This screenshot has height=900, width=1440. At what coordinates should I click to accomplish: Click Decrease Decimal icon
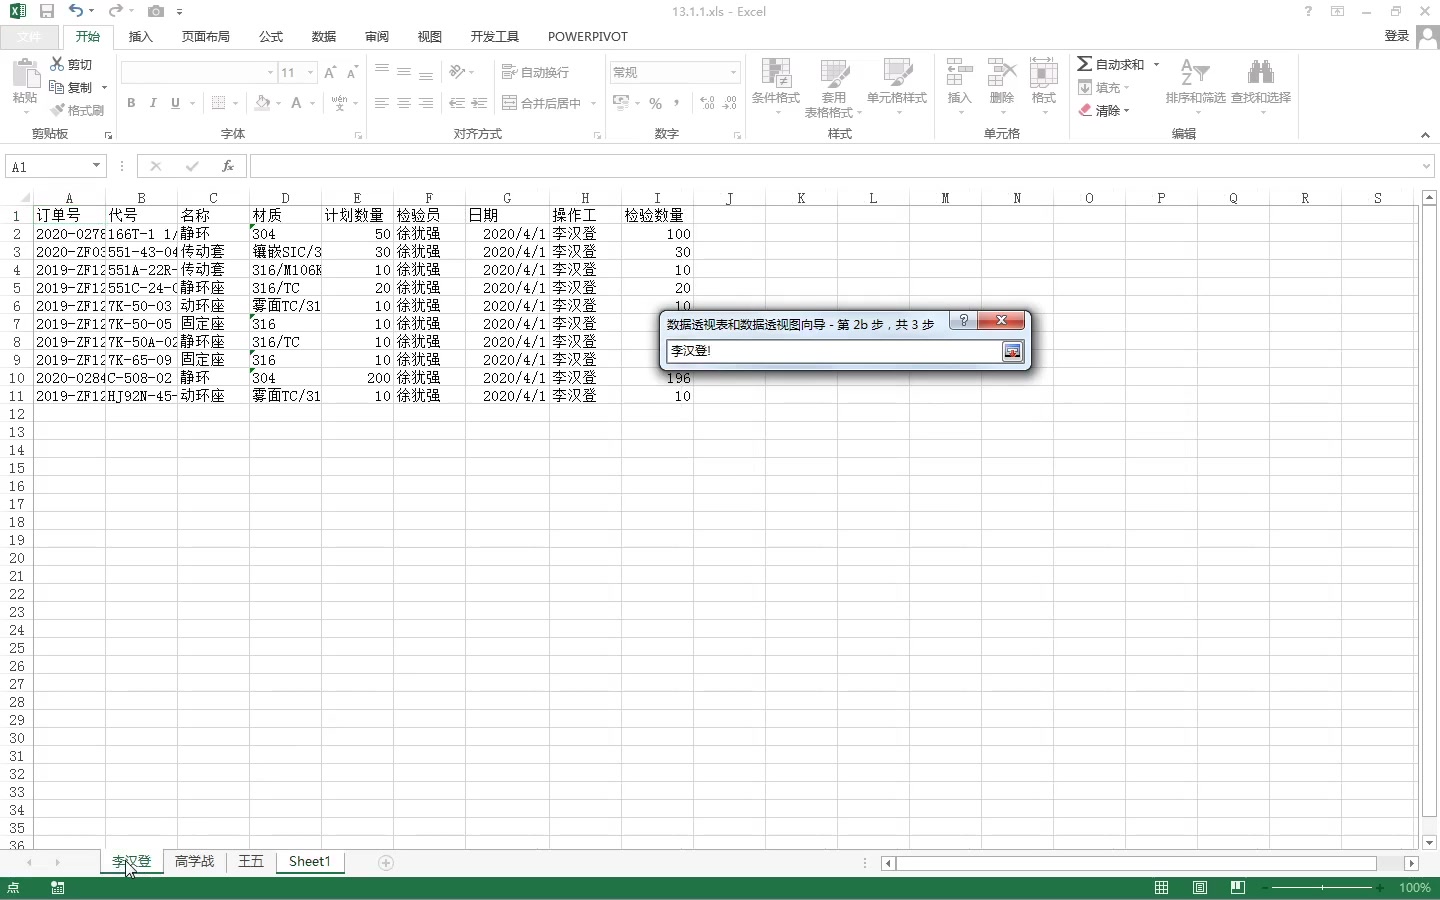730,103
